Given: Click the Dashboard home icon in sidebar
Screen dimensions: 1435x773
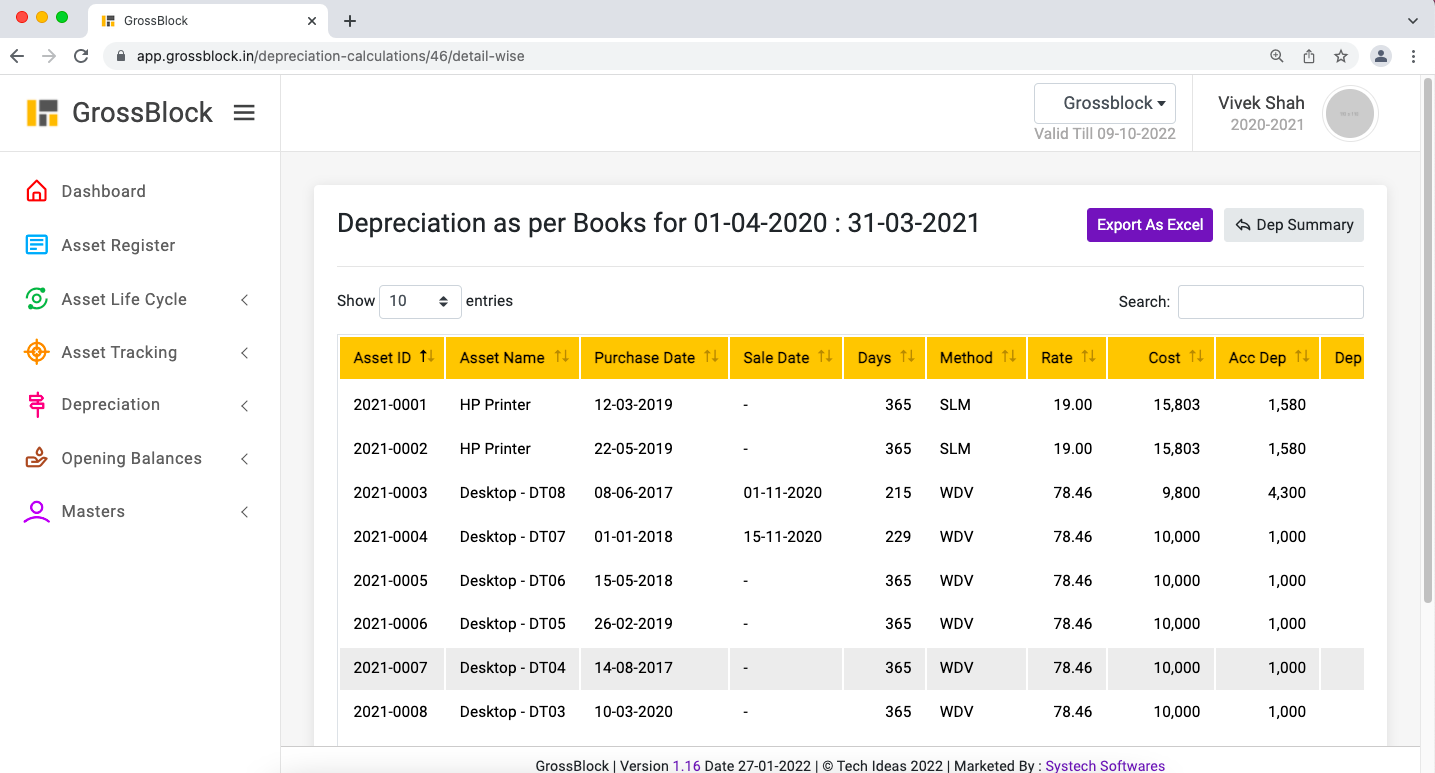Looking at the screenshot, I should [x=37, y=191].
